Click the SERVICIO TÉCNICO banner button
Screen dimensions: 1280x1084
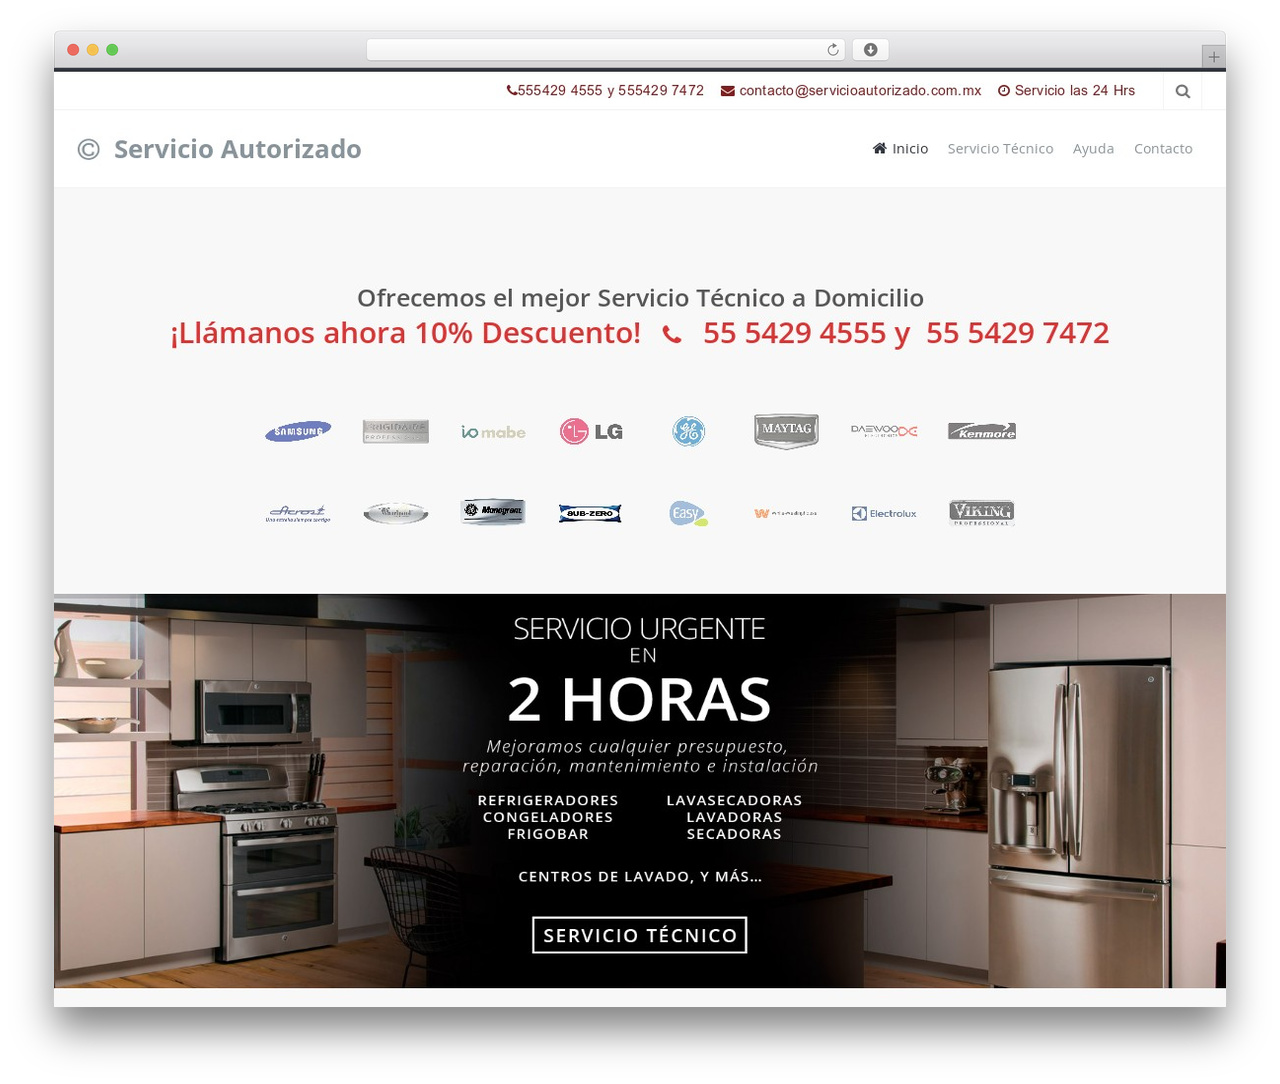click(640, 935)
